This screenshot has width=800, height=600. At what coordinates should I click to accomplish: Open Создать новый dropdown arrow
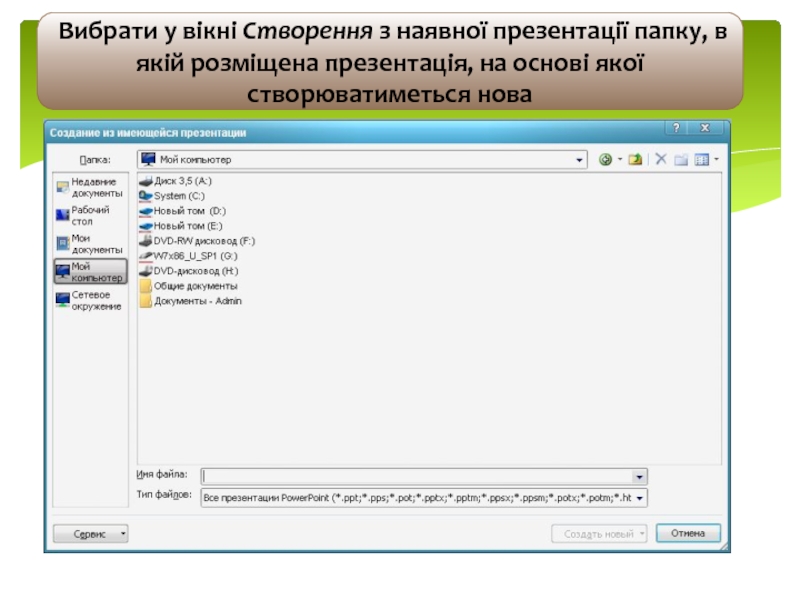pos(642,534)
